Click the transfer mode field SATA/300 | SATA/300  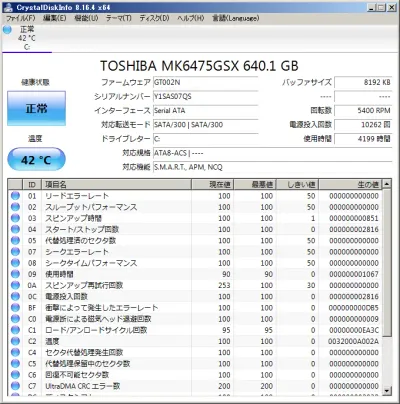(205, 125)
